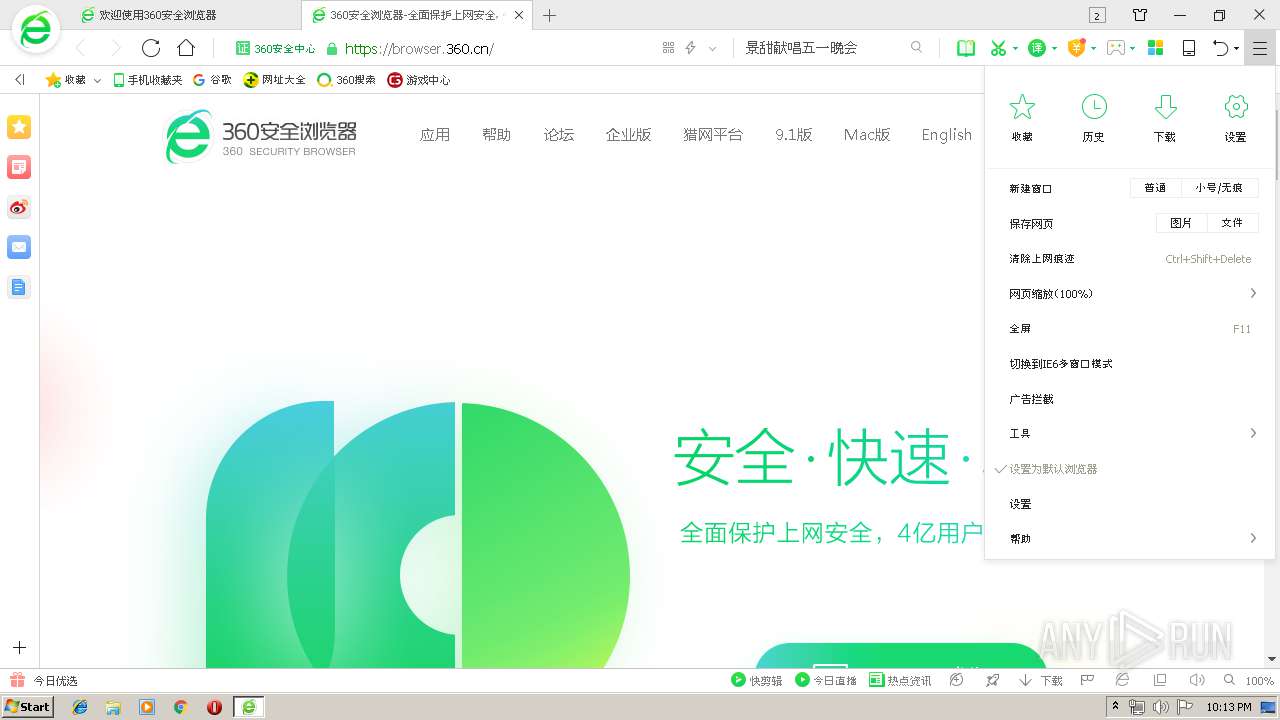Image resolution: width=1280 pixels, height=720 pixels.
Task: Open 应用 link on page navigation
Action: pyautogui.click(x=435, y=135)
